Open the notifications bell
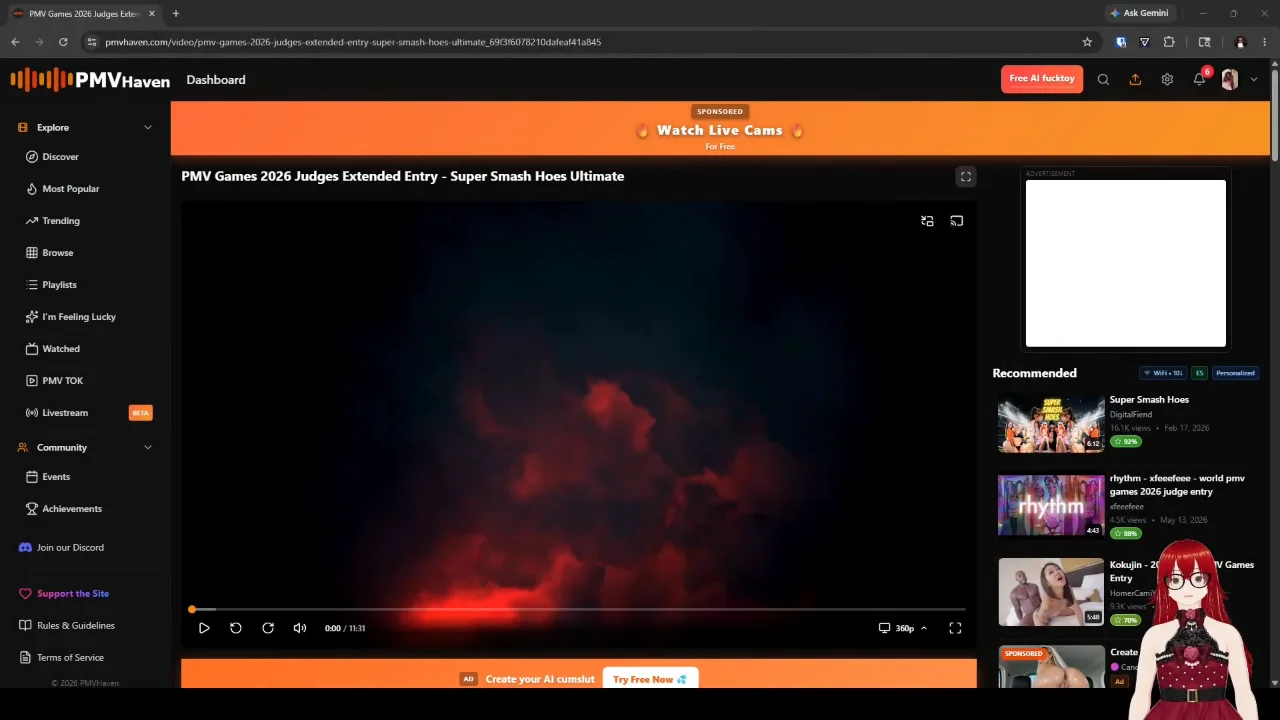1280x720 pixels. click(x=1199, y=80)
